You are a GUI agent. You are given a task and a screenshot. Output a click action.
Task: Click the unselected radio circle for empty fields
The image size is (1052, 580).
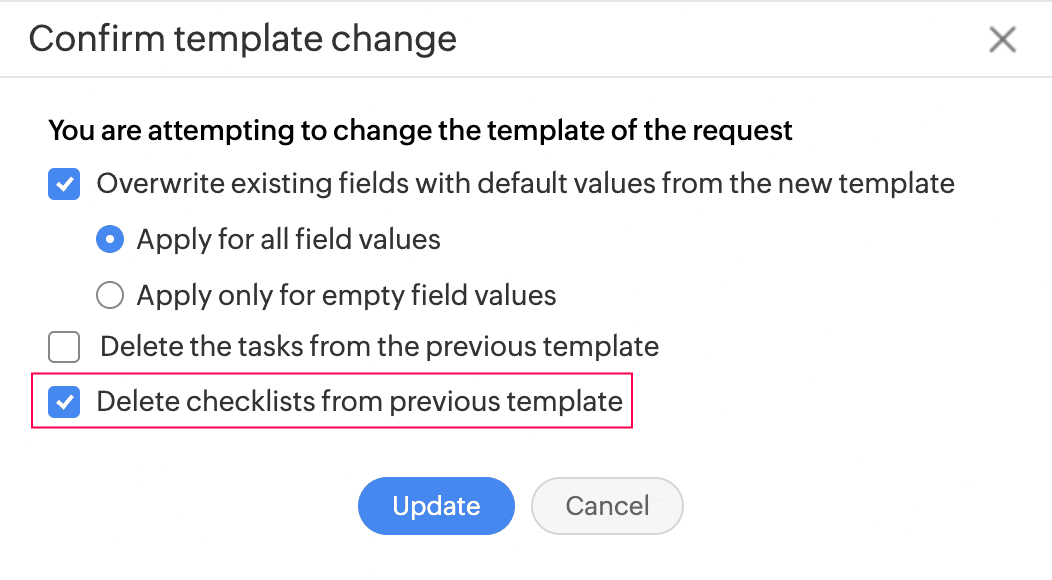click(x=110, y=295)
